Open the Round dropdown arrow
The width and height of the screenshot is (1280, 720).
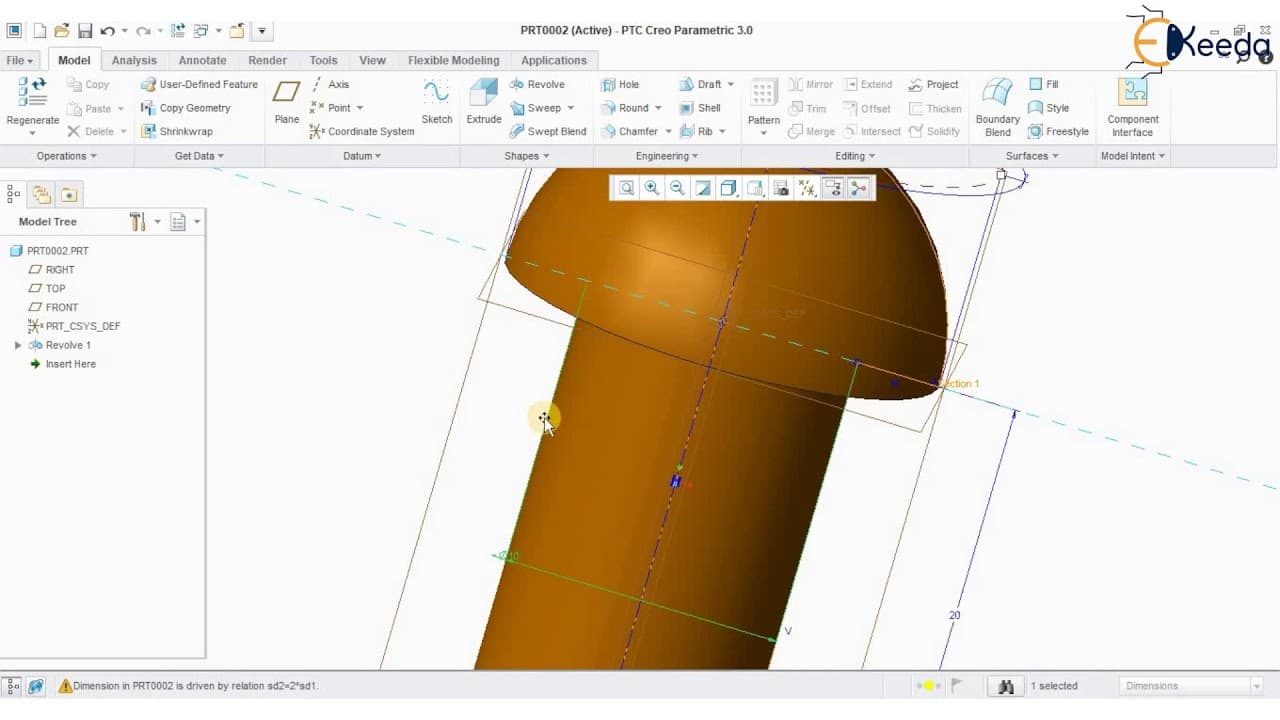coord(658,108)
